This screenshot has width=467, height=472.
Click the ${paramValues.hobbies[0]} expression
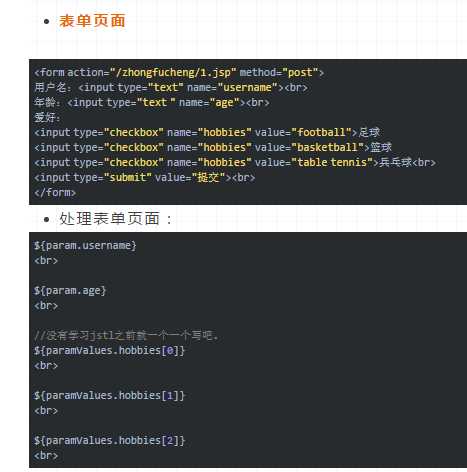[109, 351]
